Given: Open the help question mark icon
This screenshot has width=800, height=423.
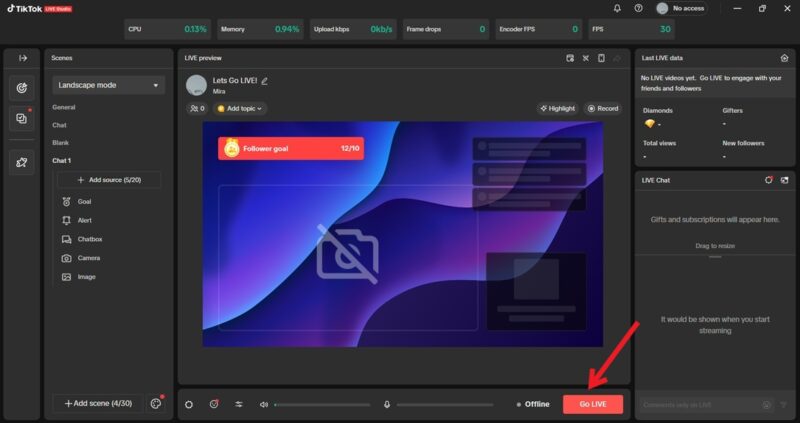Looking at the screenshot, I should click(638, 8).
